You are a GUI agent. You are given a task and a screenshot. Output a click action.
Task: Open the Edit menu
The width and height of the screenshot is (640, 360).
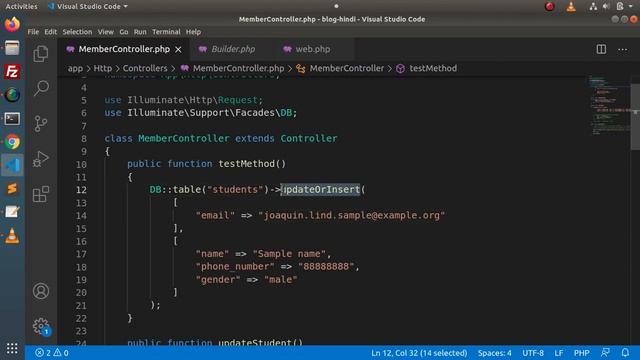[x=51, y=32]
